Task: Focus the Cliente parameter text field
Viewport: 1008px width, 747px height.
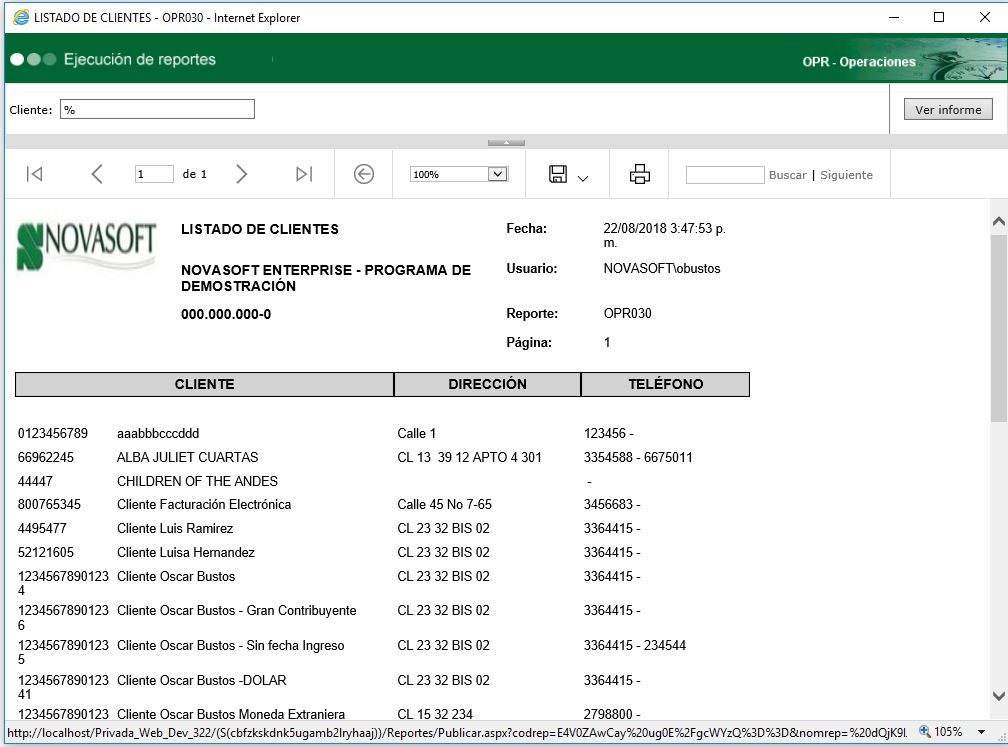Action: (157, 110)
